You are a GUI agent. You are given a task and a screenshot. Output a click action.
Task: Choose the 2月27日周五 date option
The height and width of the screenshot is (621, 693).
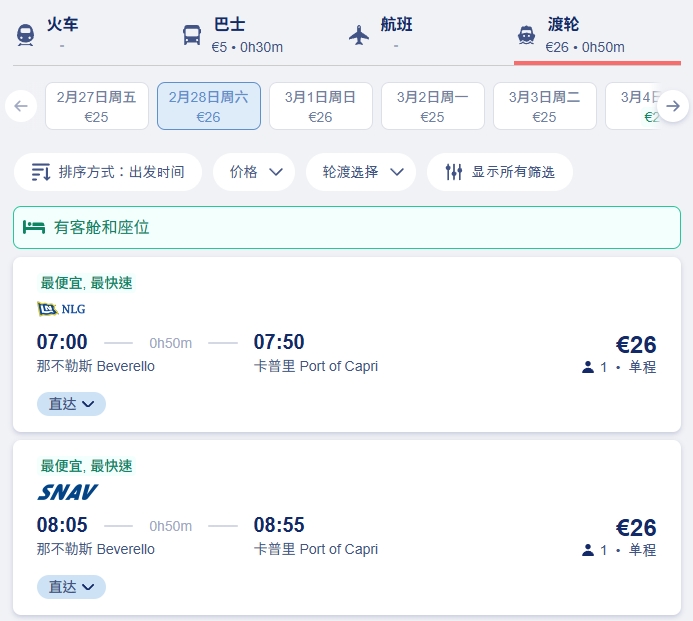[x=97, y=106]
